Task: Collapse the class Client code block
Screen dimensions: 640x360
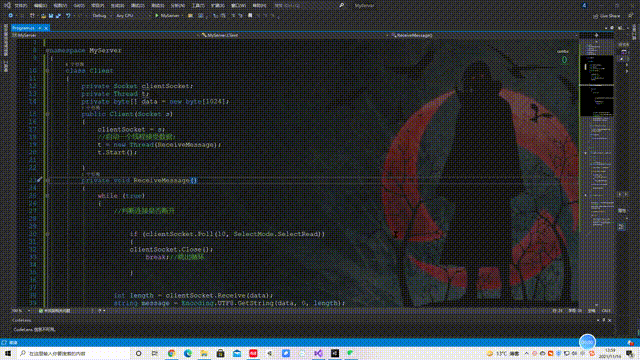Action: pos(48,71)
